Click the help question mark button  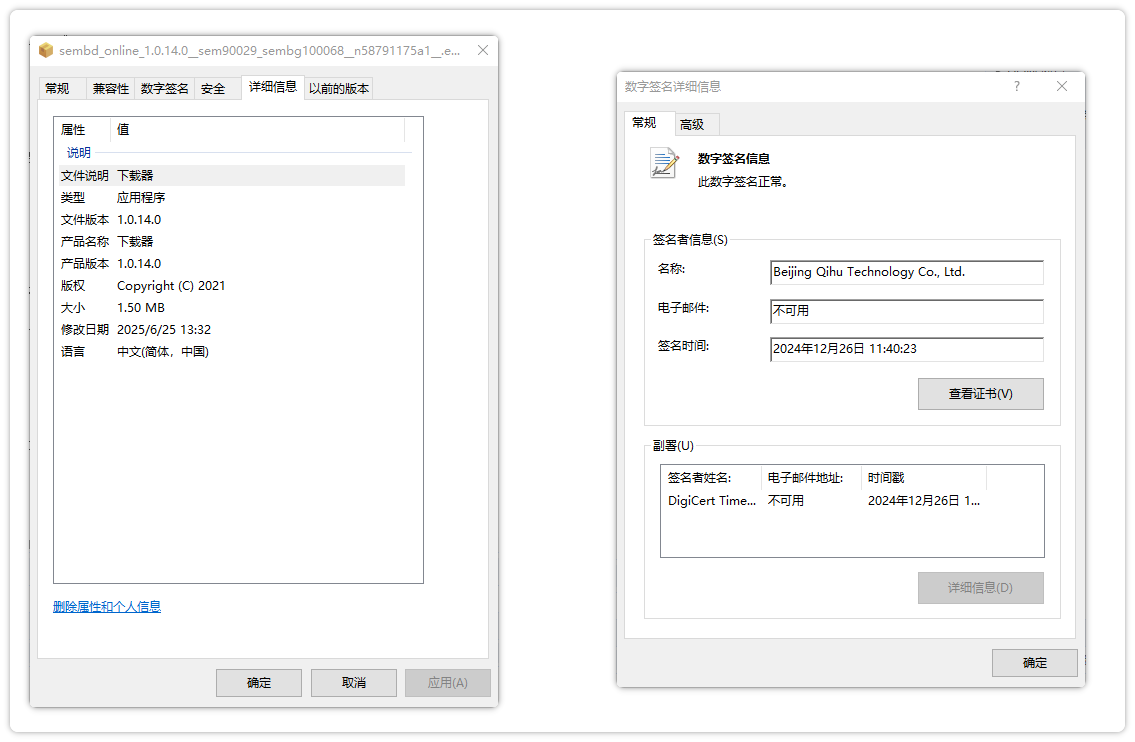[x=1017, y=87]
